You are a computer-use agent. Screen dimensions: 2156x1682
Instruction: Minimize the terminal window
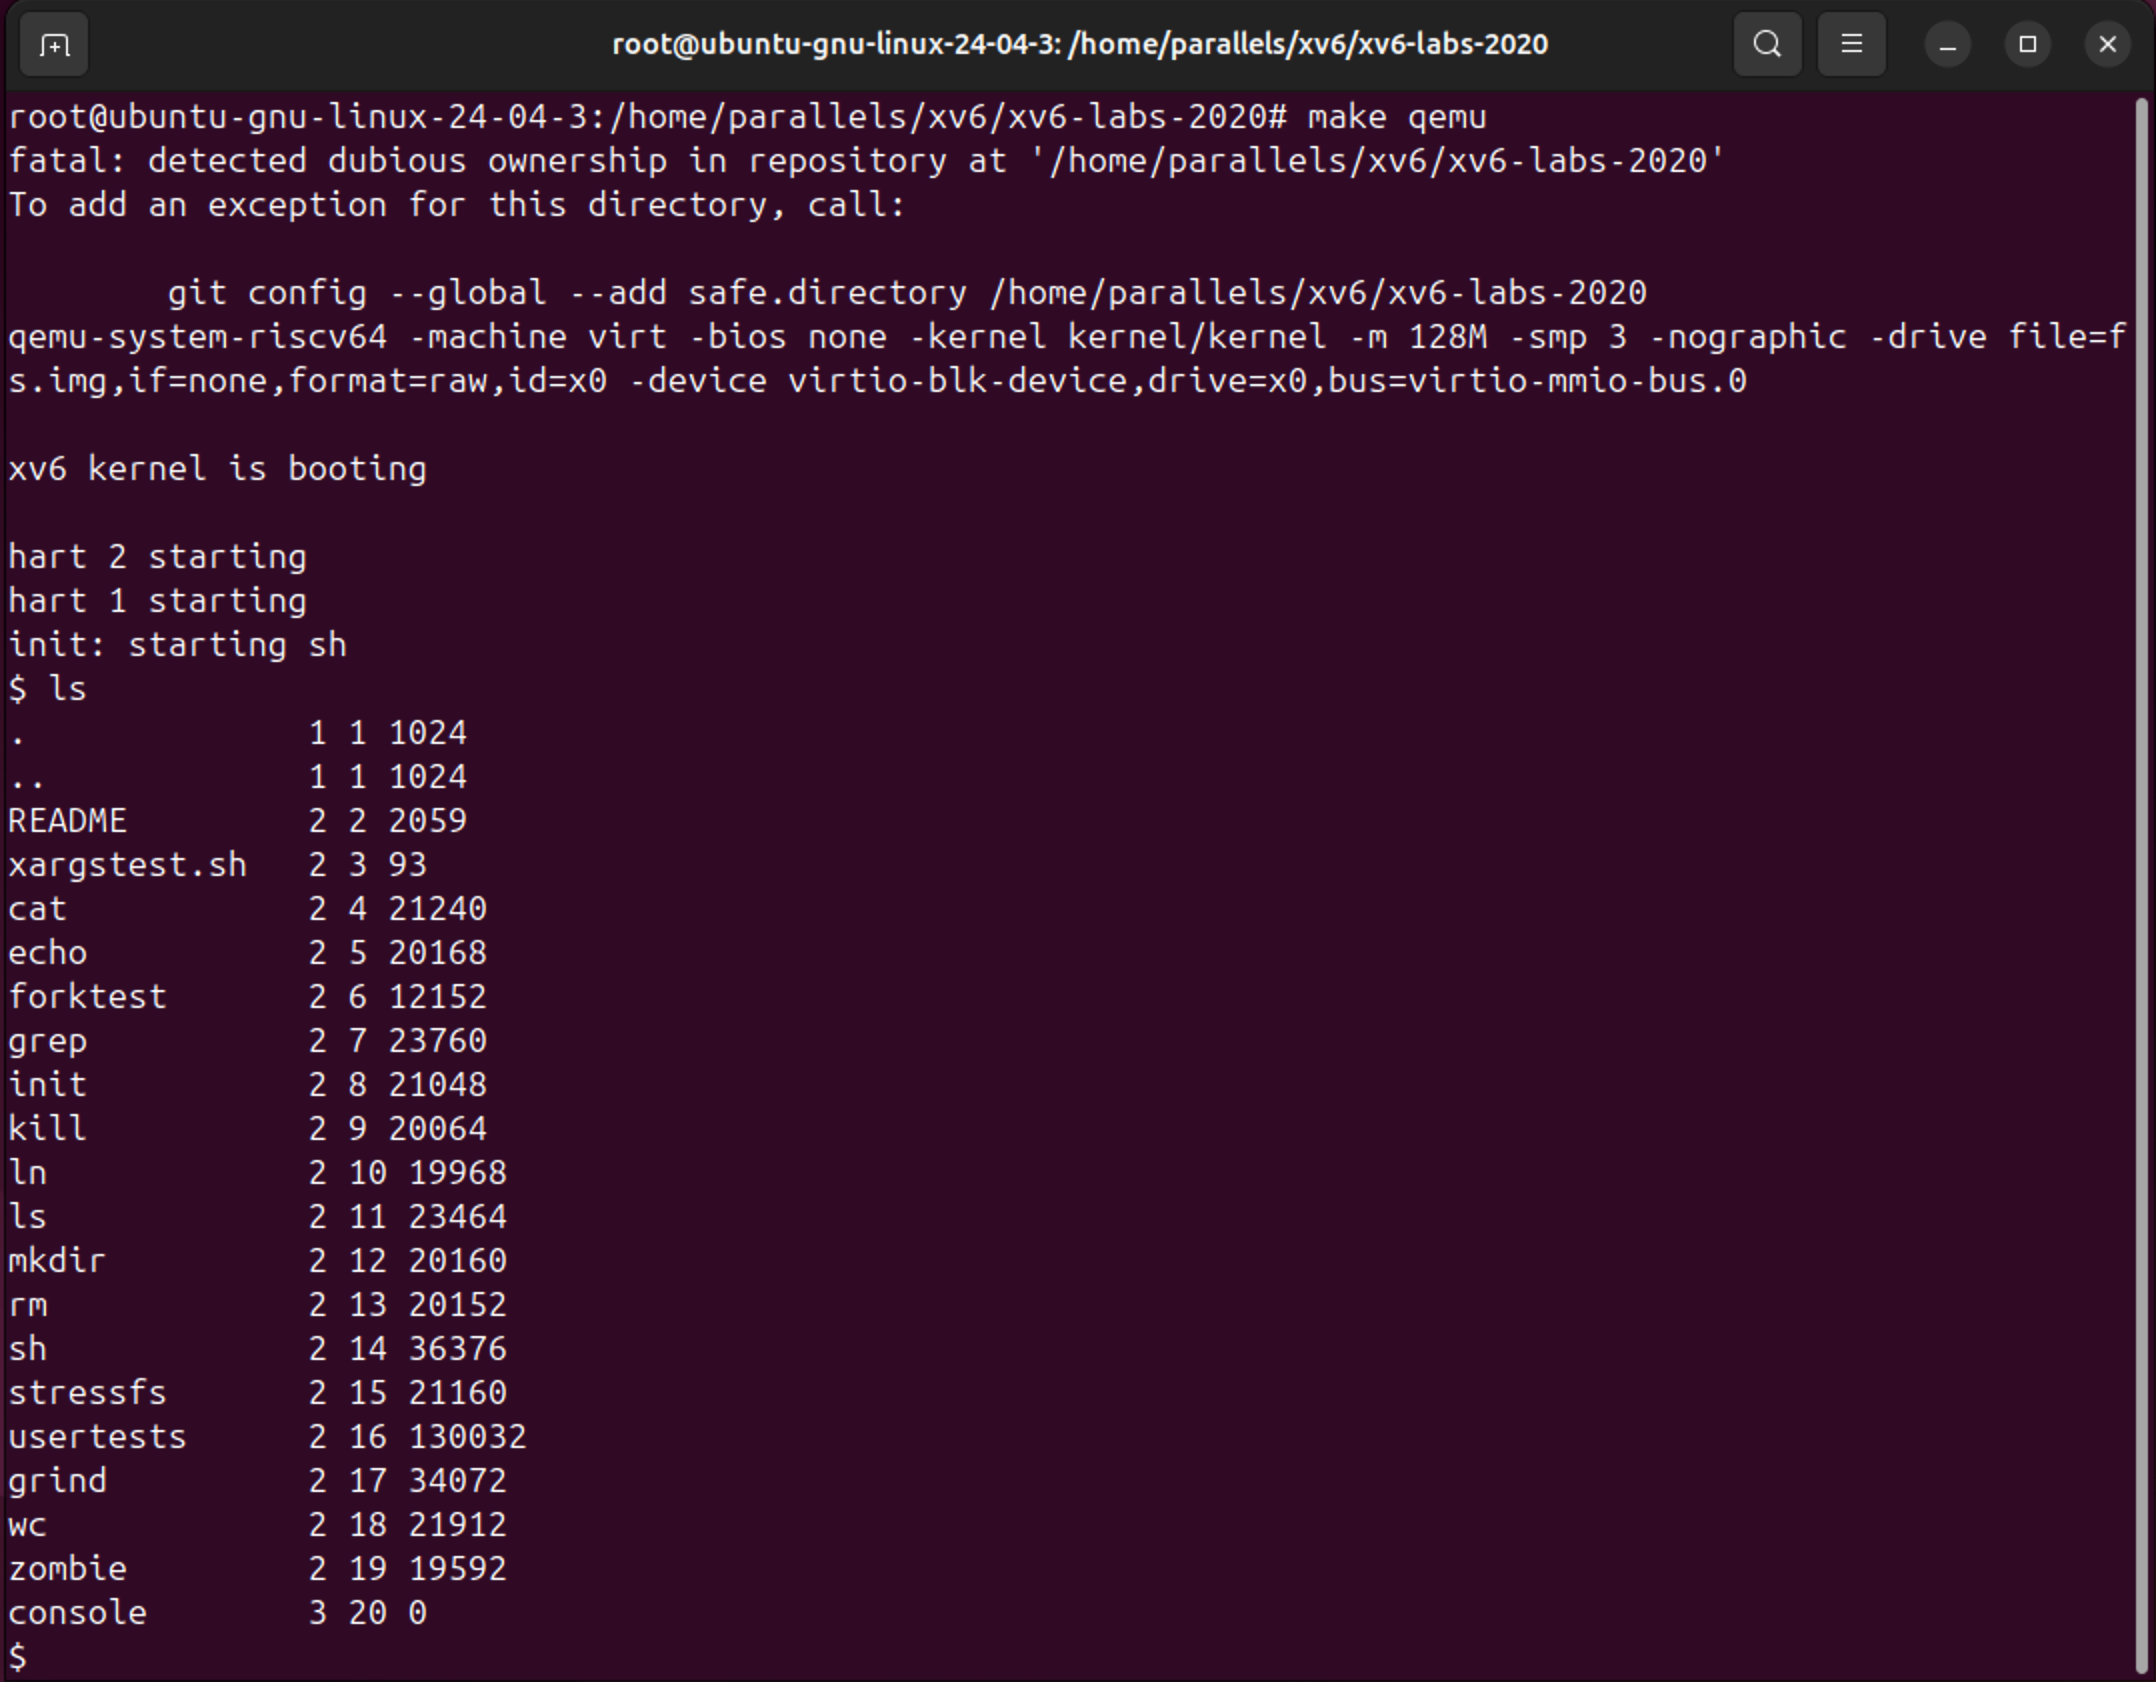[1947, 45]
